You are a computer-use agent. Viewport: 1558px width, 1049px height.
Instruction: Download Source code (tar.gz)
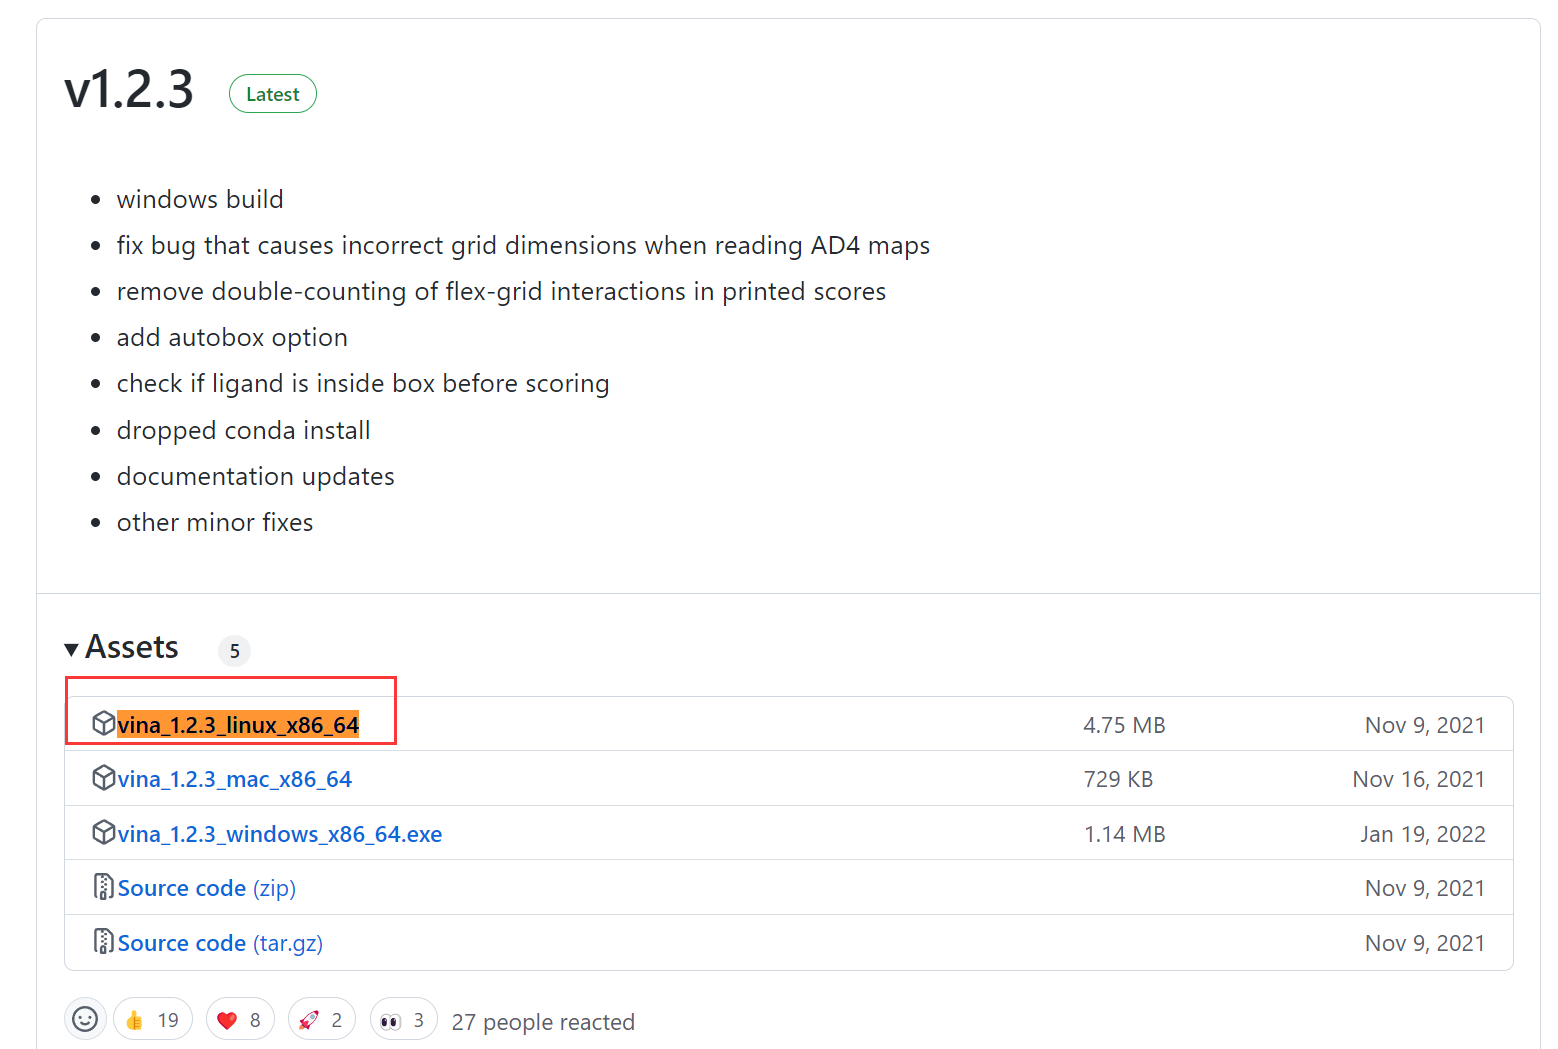(220, 943)
